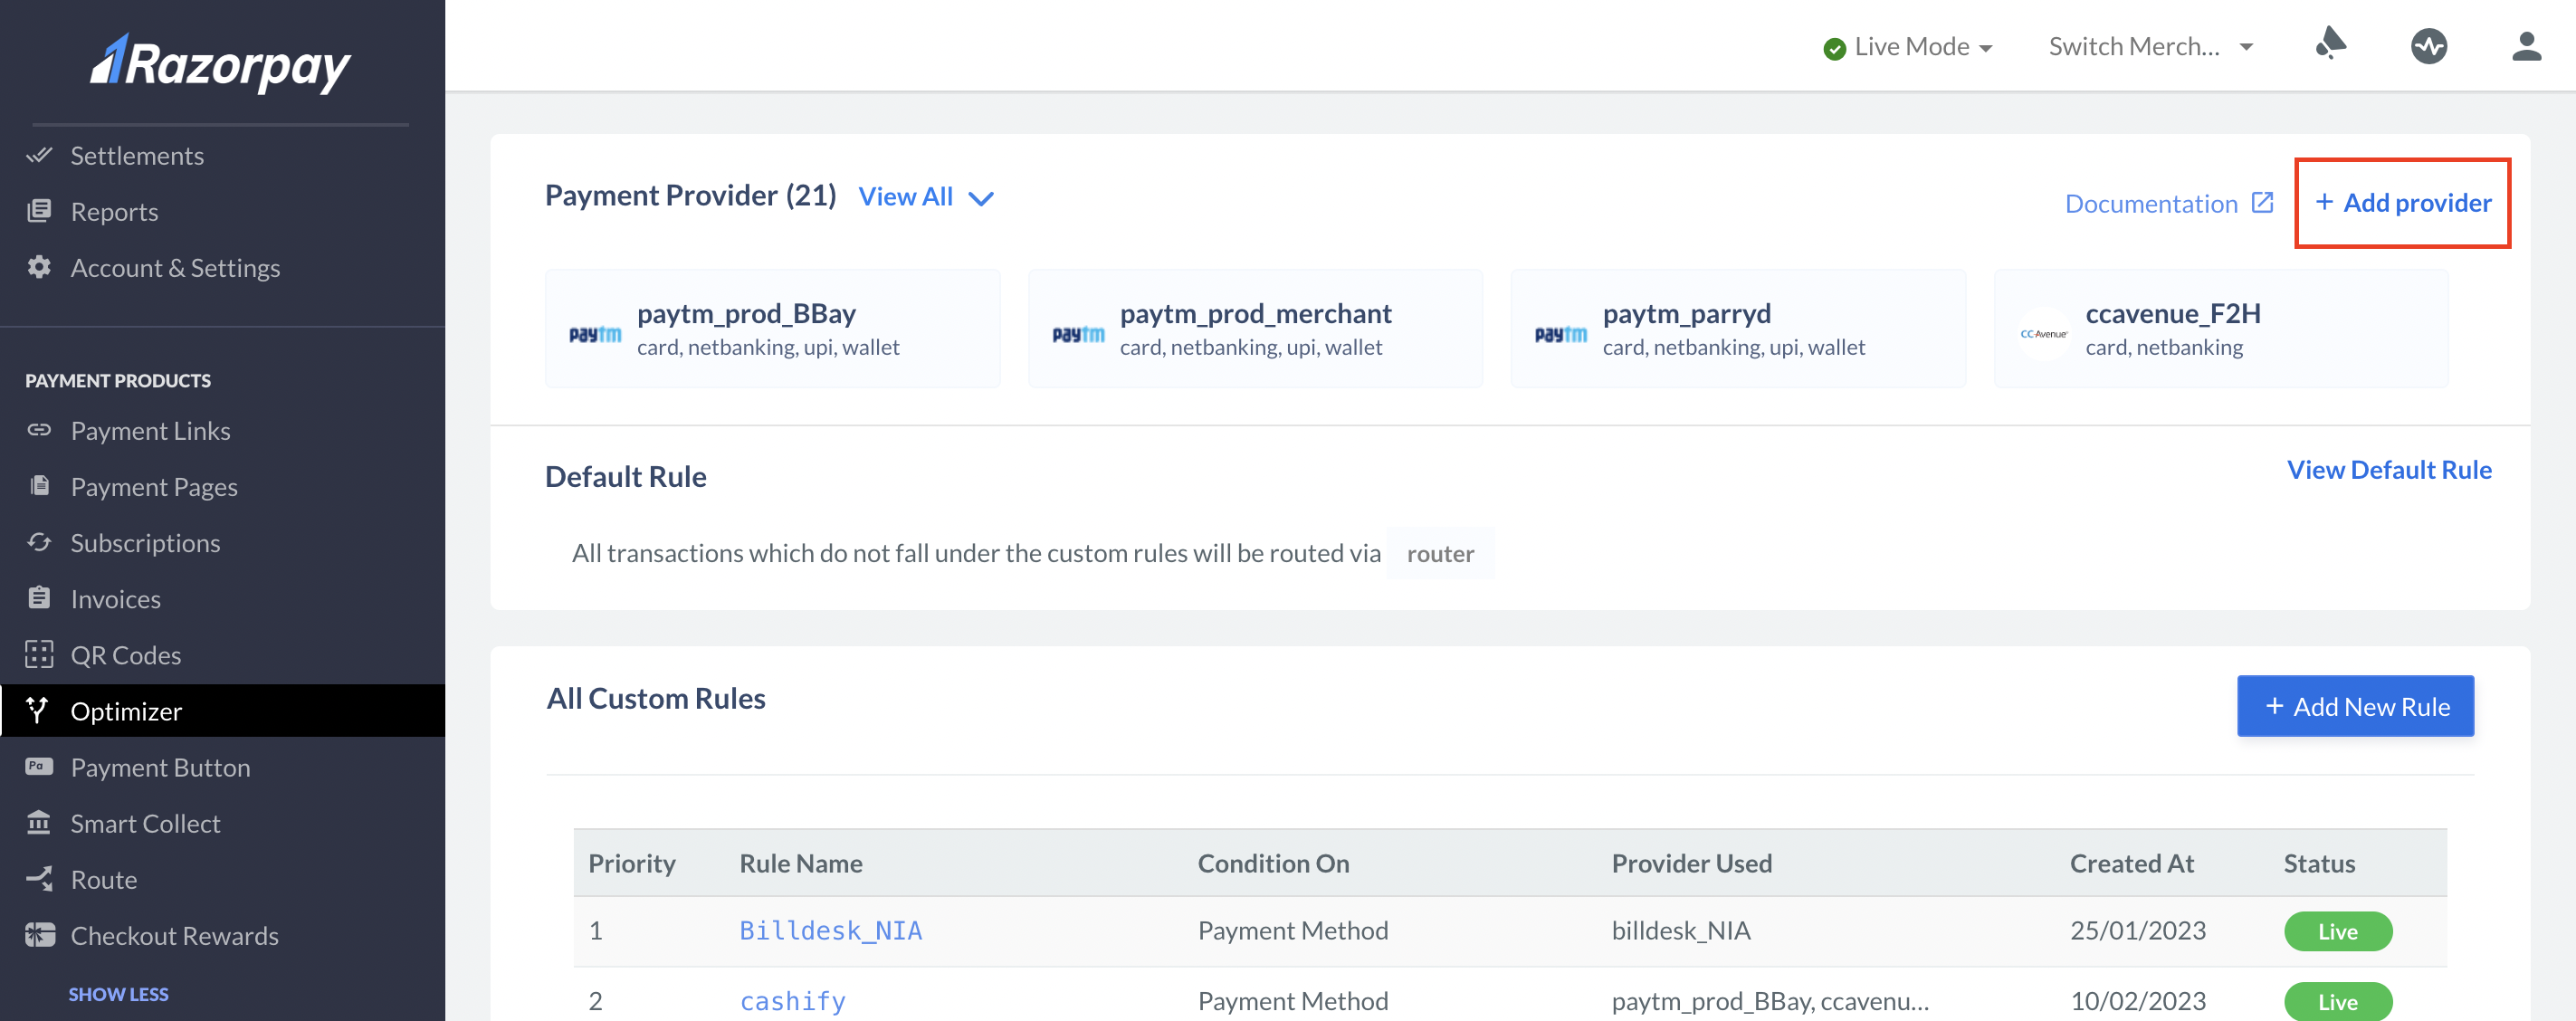Viewport: 2576px width, 1021px height.
Task: Select the paytm_prod_merchant provider card
Action: 1255,328
